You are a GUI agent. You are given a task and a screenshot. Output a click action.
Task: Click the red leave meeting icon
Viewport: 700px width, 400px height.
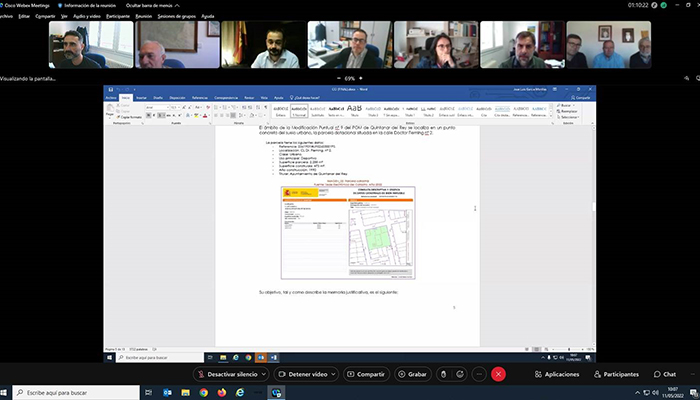click(499, 374)
